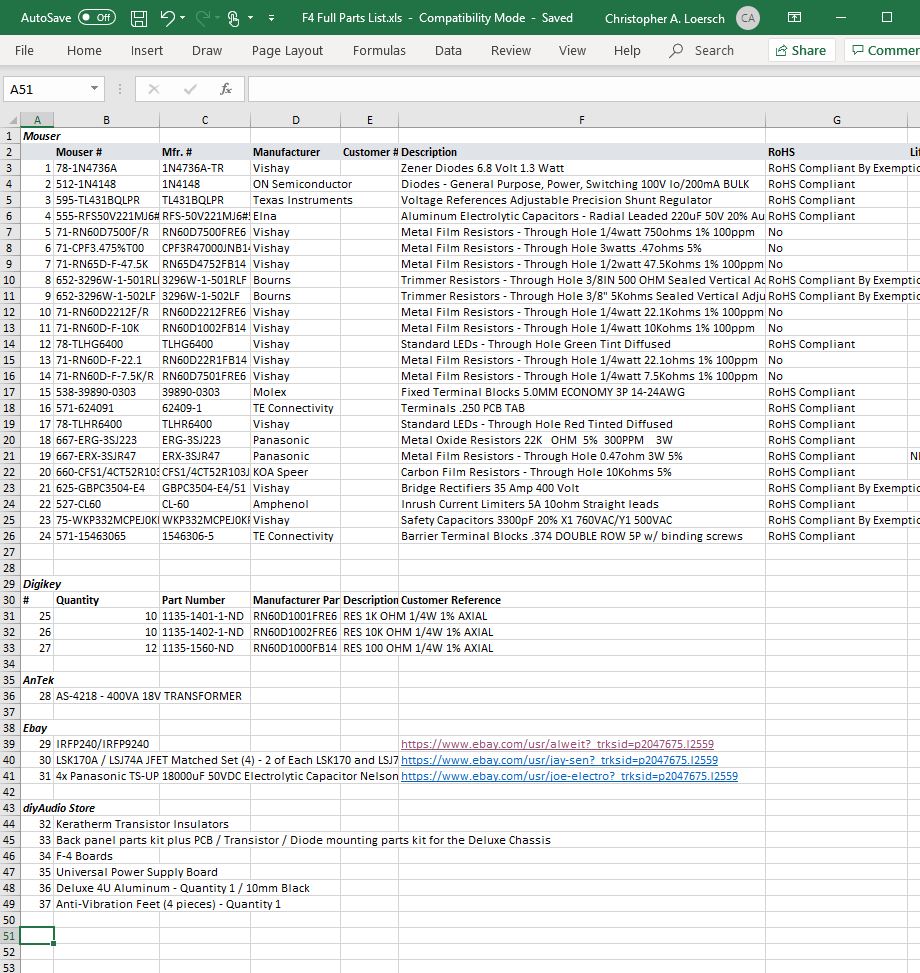Select the Digikey heading cell
920x973 pixels.
tap(37, 584)
